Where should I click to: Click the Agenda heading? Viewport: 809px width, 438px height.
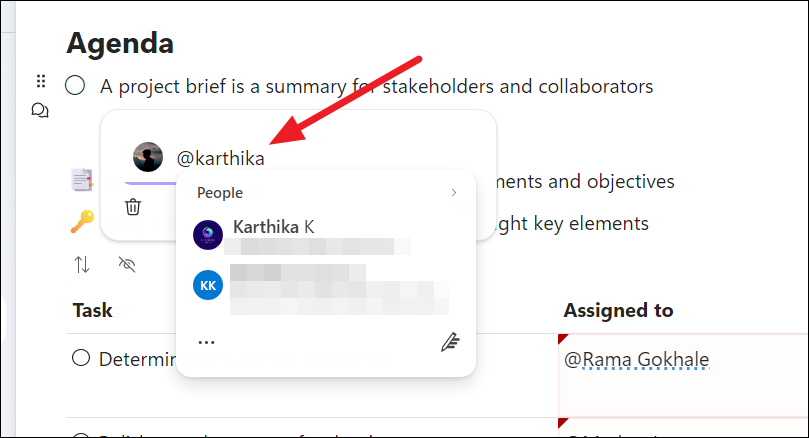pos(120,43)
